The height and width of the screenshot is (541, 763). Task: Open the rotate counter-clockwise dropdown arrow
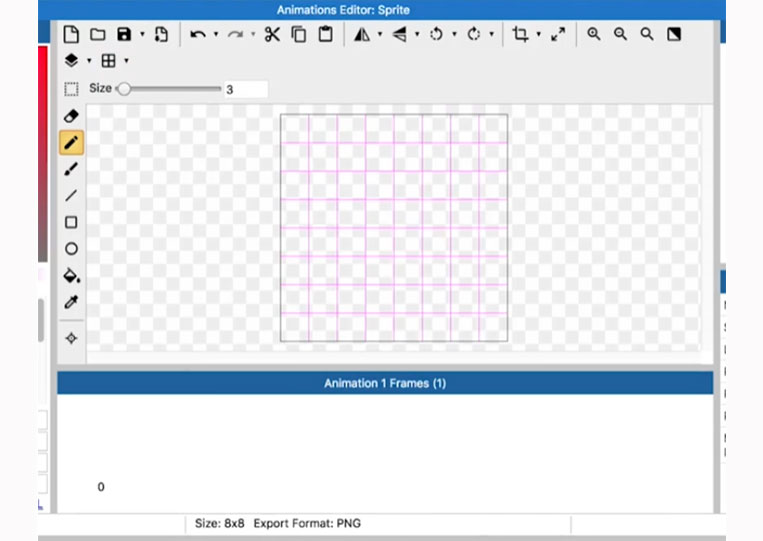454,35
